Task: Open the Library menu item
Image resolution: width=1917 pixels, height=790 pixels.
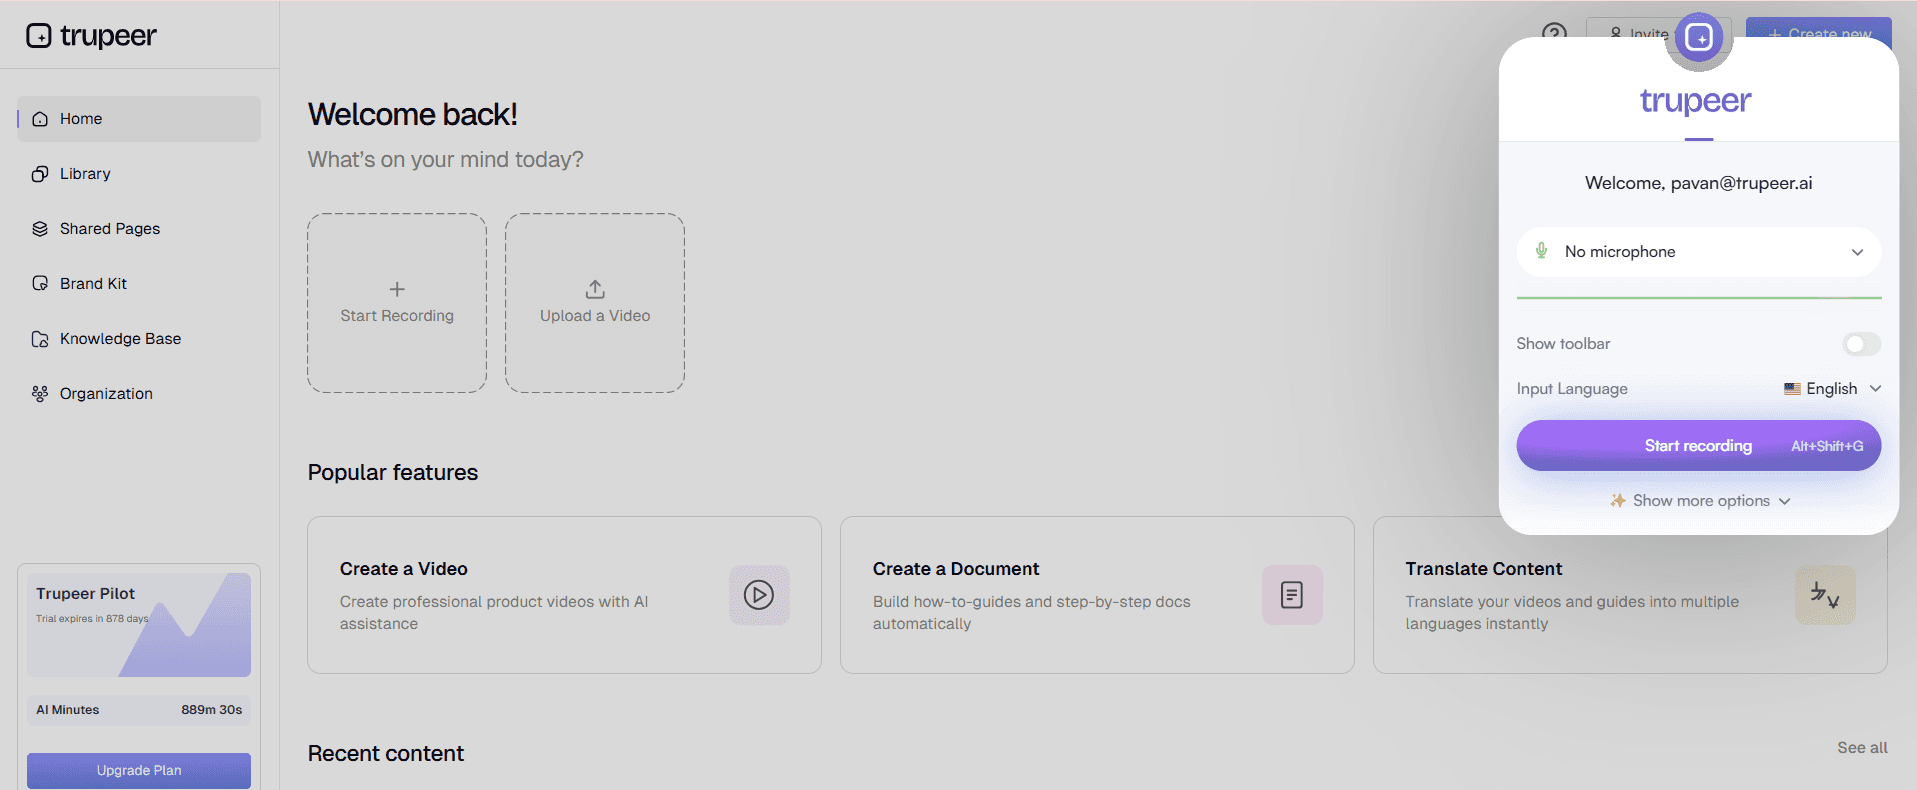Action: pos(139,174)
